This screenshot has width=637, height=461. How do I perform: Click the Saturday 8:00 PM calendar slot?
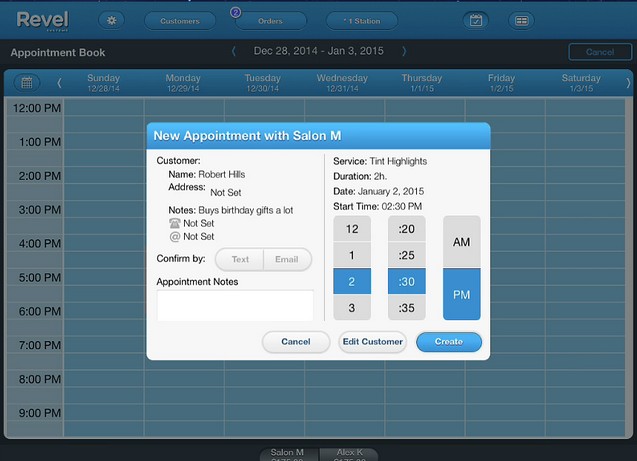click(x=585, y=379)
